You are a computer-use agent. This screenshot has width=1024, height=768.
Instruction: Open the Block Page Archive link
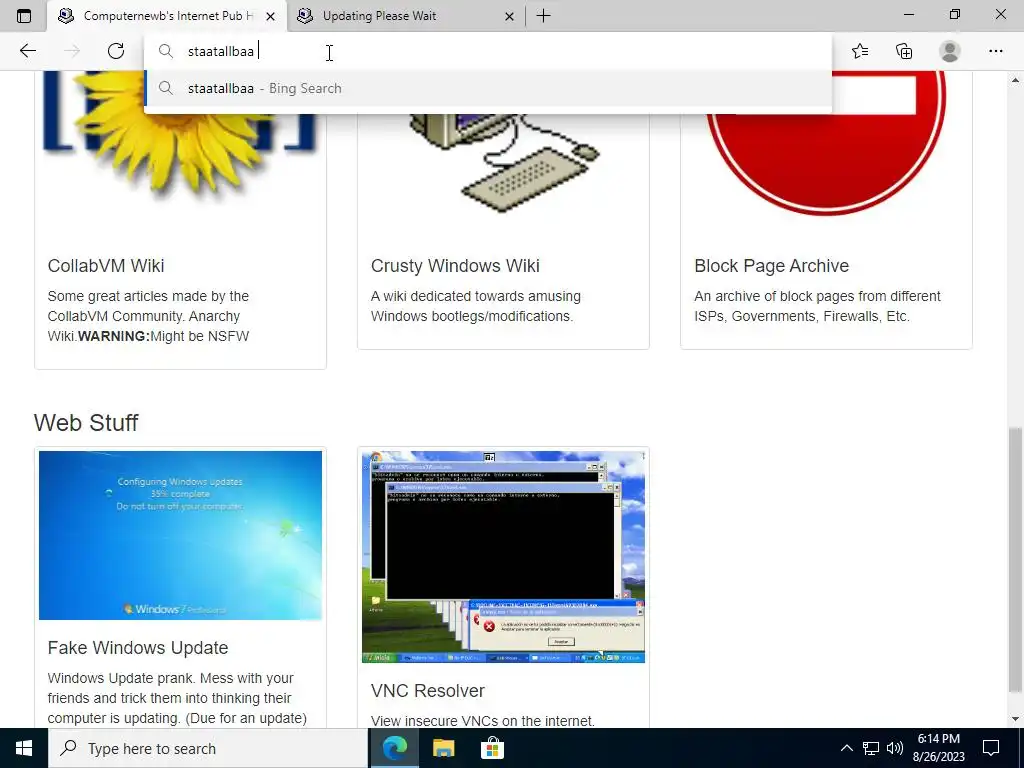click(771, 266)
